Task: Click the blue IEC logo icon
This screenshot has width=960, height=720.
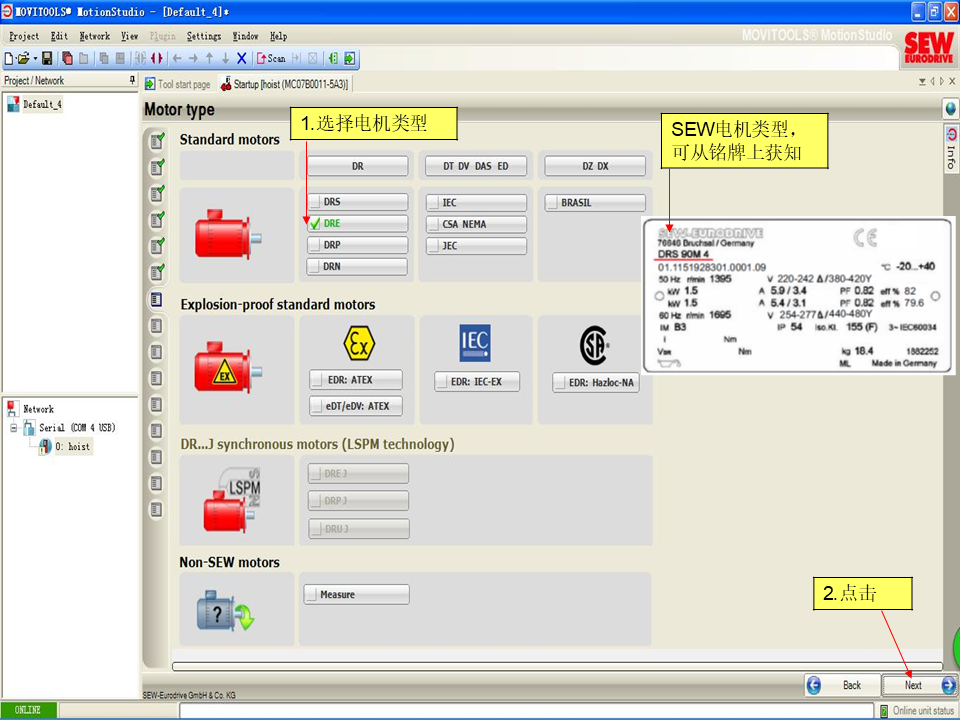Action: [x=475, y=344]
